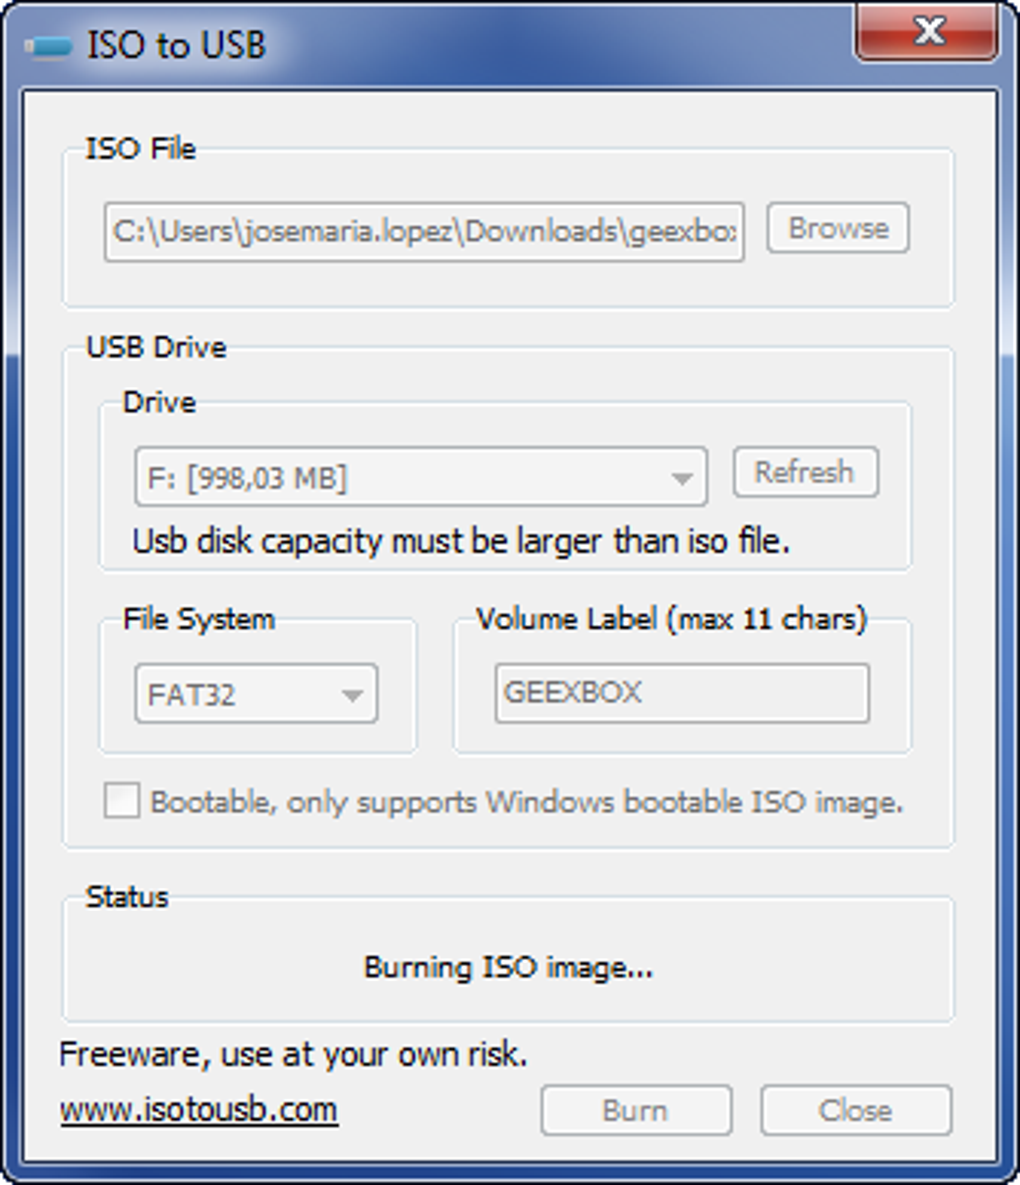Click the ISO to USB title text
Viewport: 1020px width, 1185px height.
176,46
